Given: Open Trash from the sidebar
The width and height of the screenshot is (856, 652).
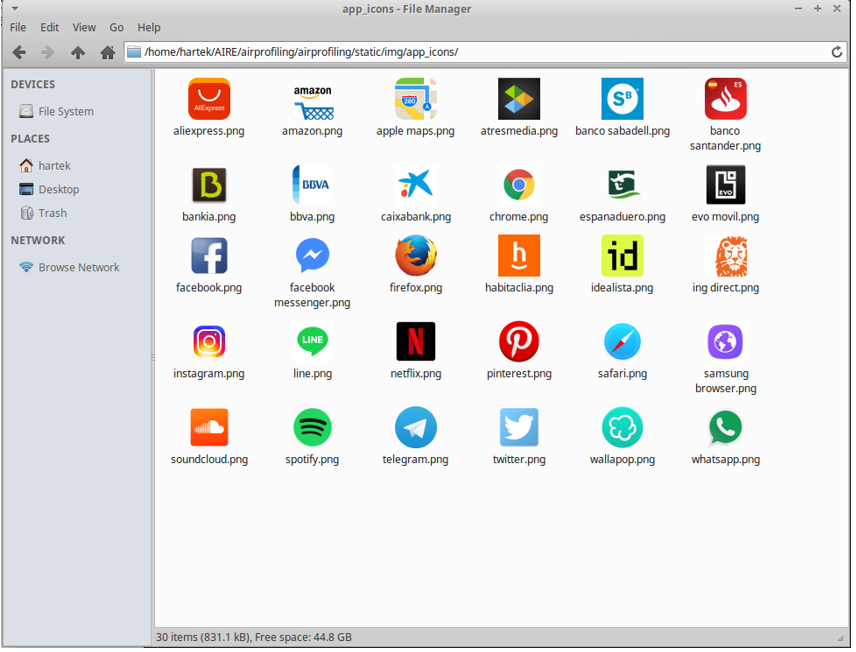Looking at the screenshot, I should point(52,213).
